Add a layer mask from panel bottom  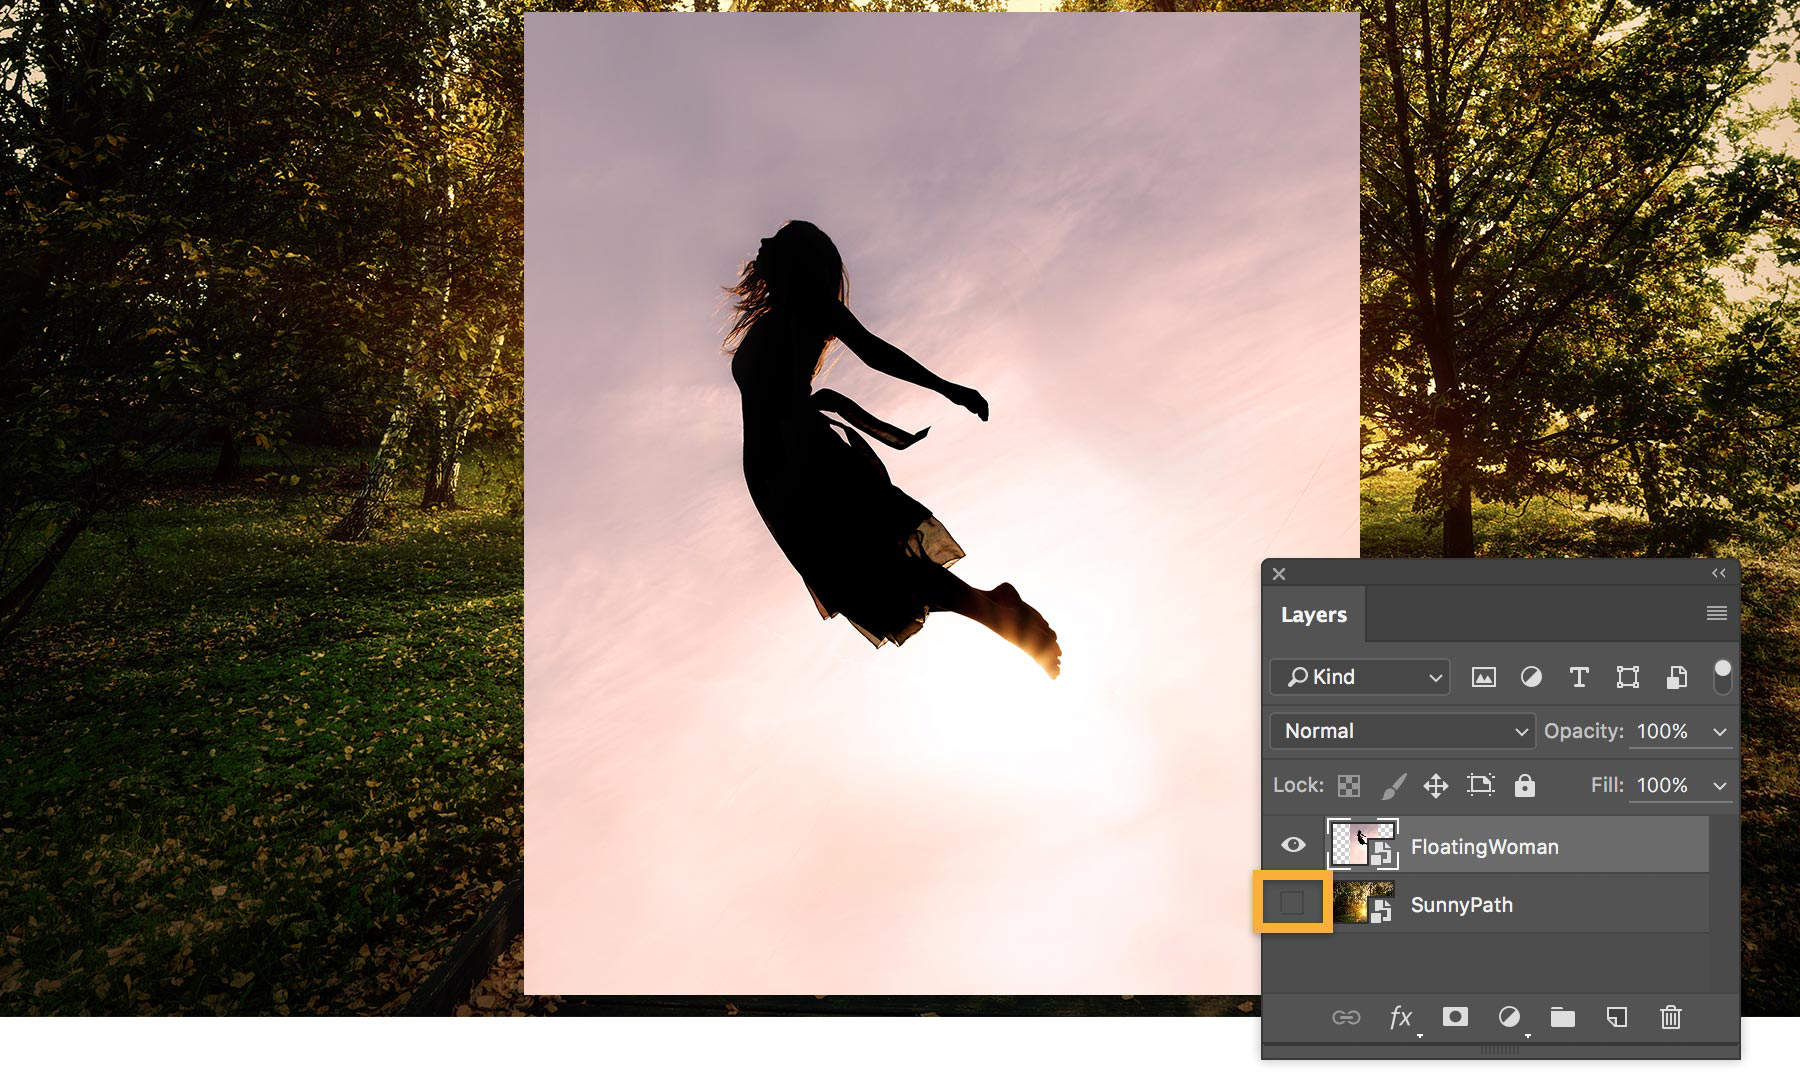tap(1455, 1018)
